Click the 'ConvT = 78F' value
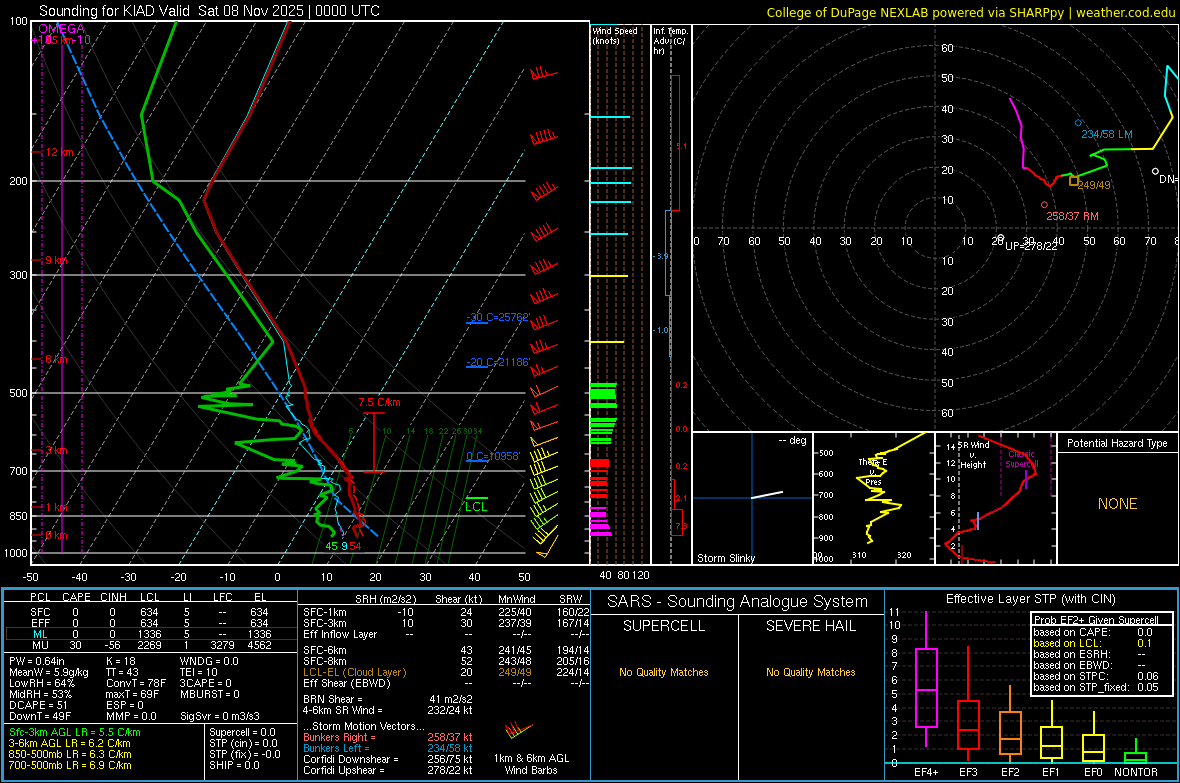 [136, 684]
